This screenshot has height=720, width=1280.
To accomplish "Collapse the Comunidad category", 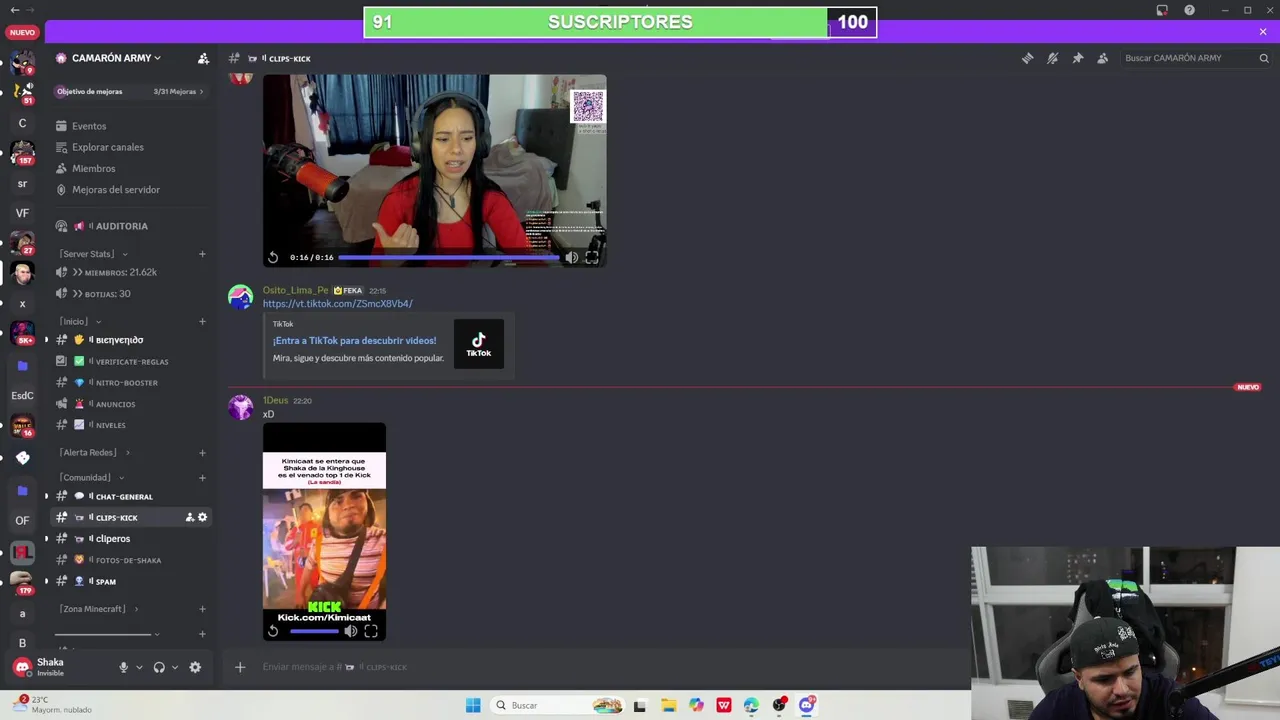I will (89, 477).
